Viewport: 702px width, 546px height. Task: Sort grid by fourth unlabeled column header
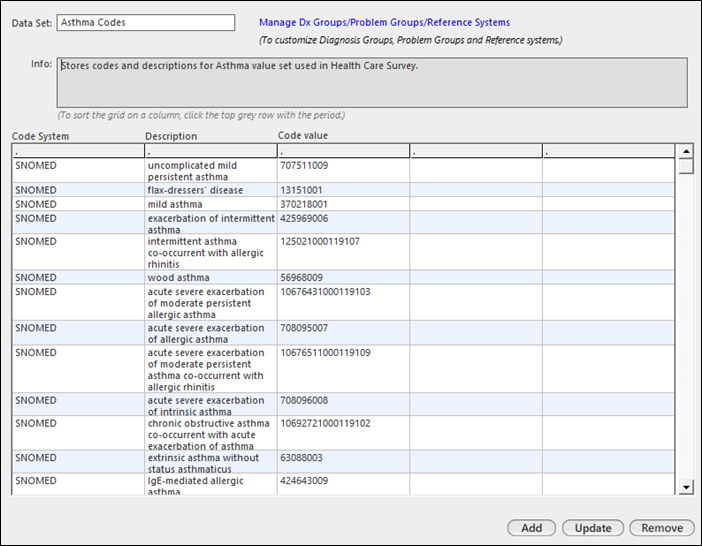[476, 151]
